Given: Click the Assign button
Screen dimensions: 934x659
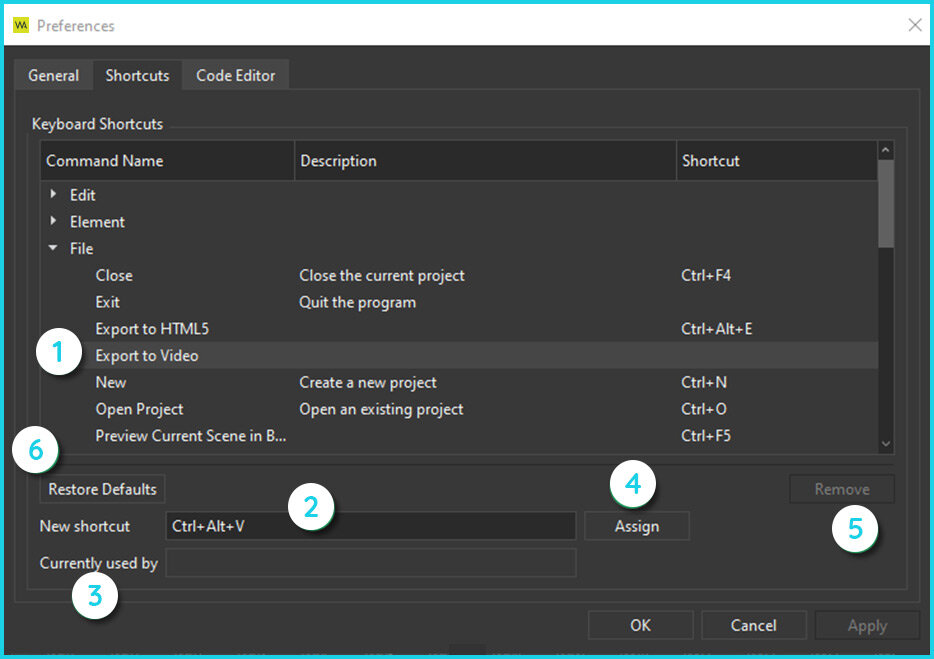Looking at the screenshot, I should click(x=637, y=526).
